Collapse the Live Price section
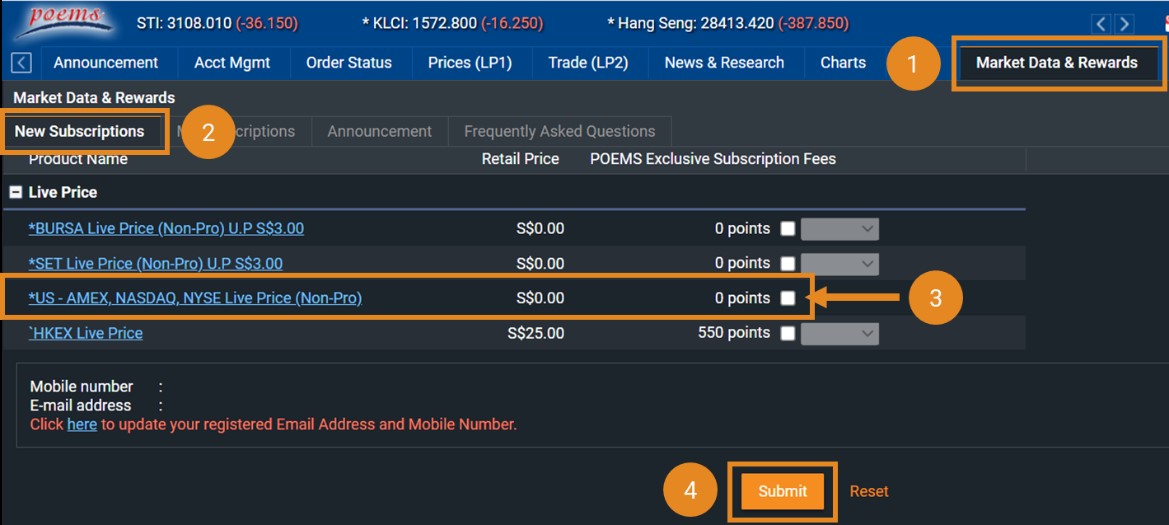The width and height of the screenshot is (1169, 525). [16, 192]
